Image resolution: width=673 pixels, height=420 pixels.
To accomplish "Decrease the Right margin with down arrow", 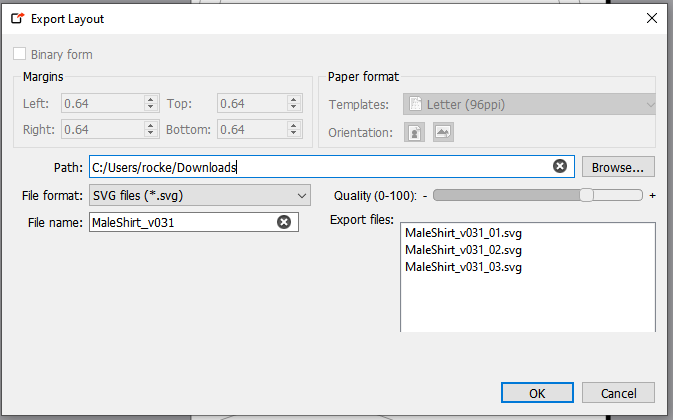I will pyautogui.click(x=150, y=133).
